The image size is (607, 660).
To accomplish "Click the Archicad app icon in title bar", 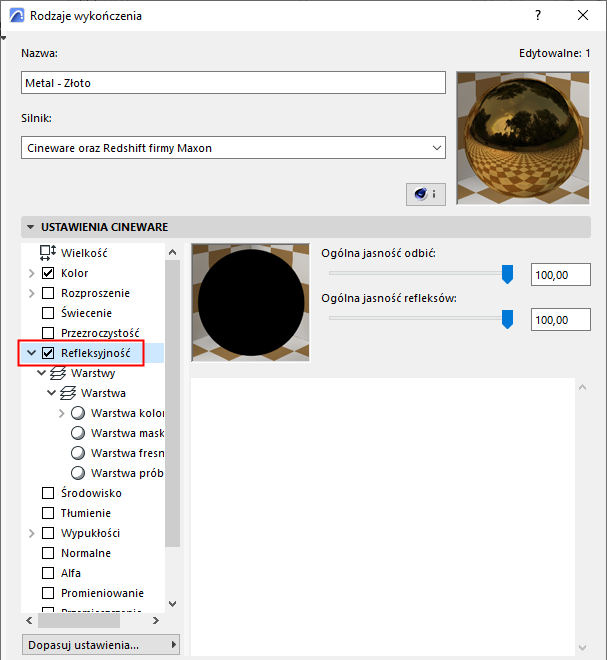I will [x=16, y=16].
